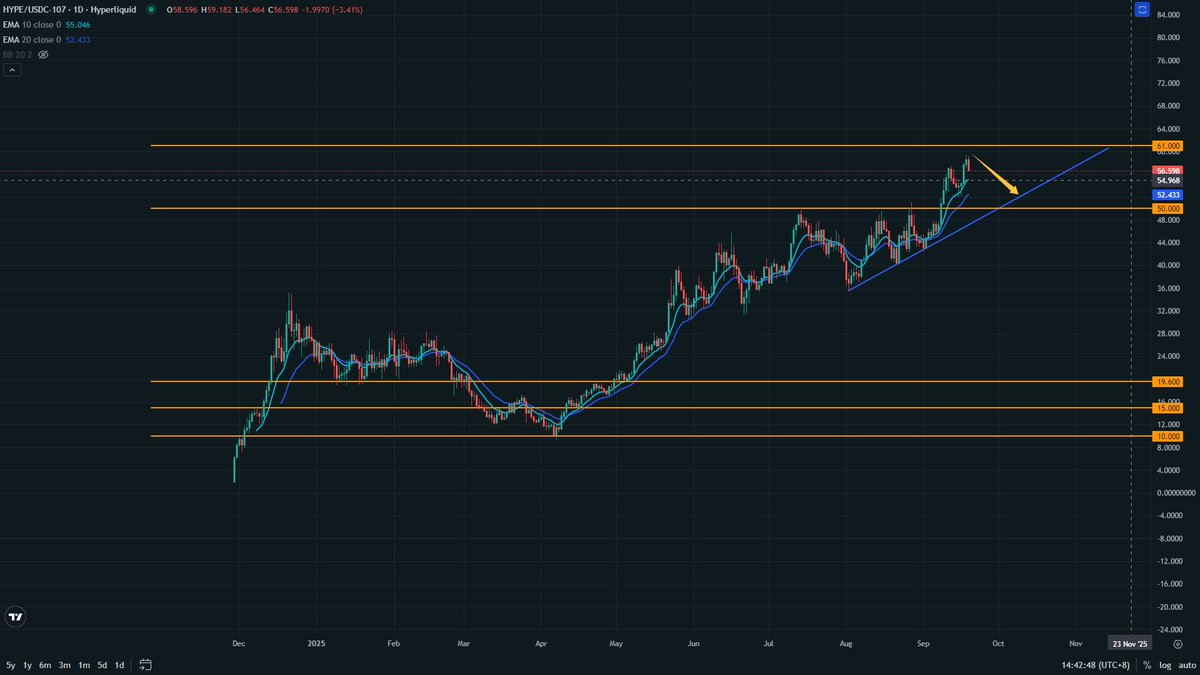Click the Apr label on time axis
The height and width of the screenshot is (675, 1200).
click(x=540, y=645)
